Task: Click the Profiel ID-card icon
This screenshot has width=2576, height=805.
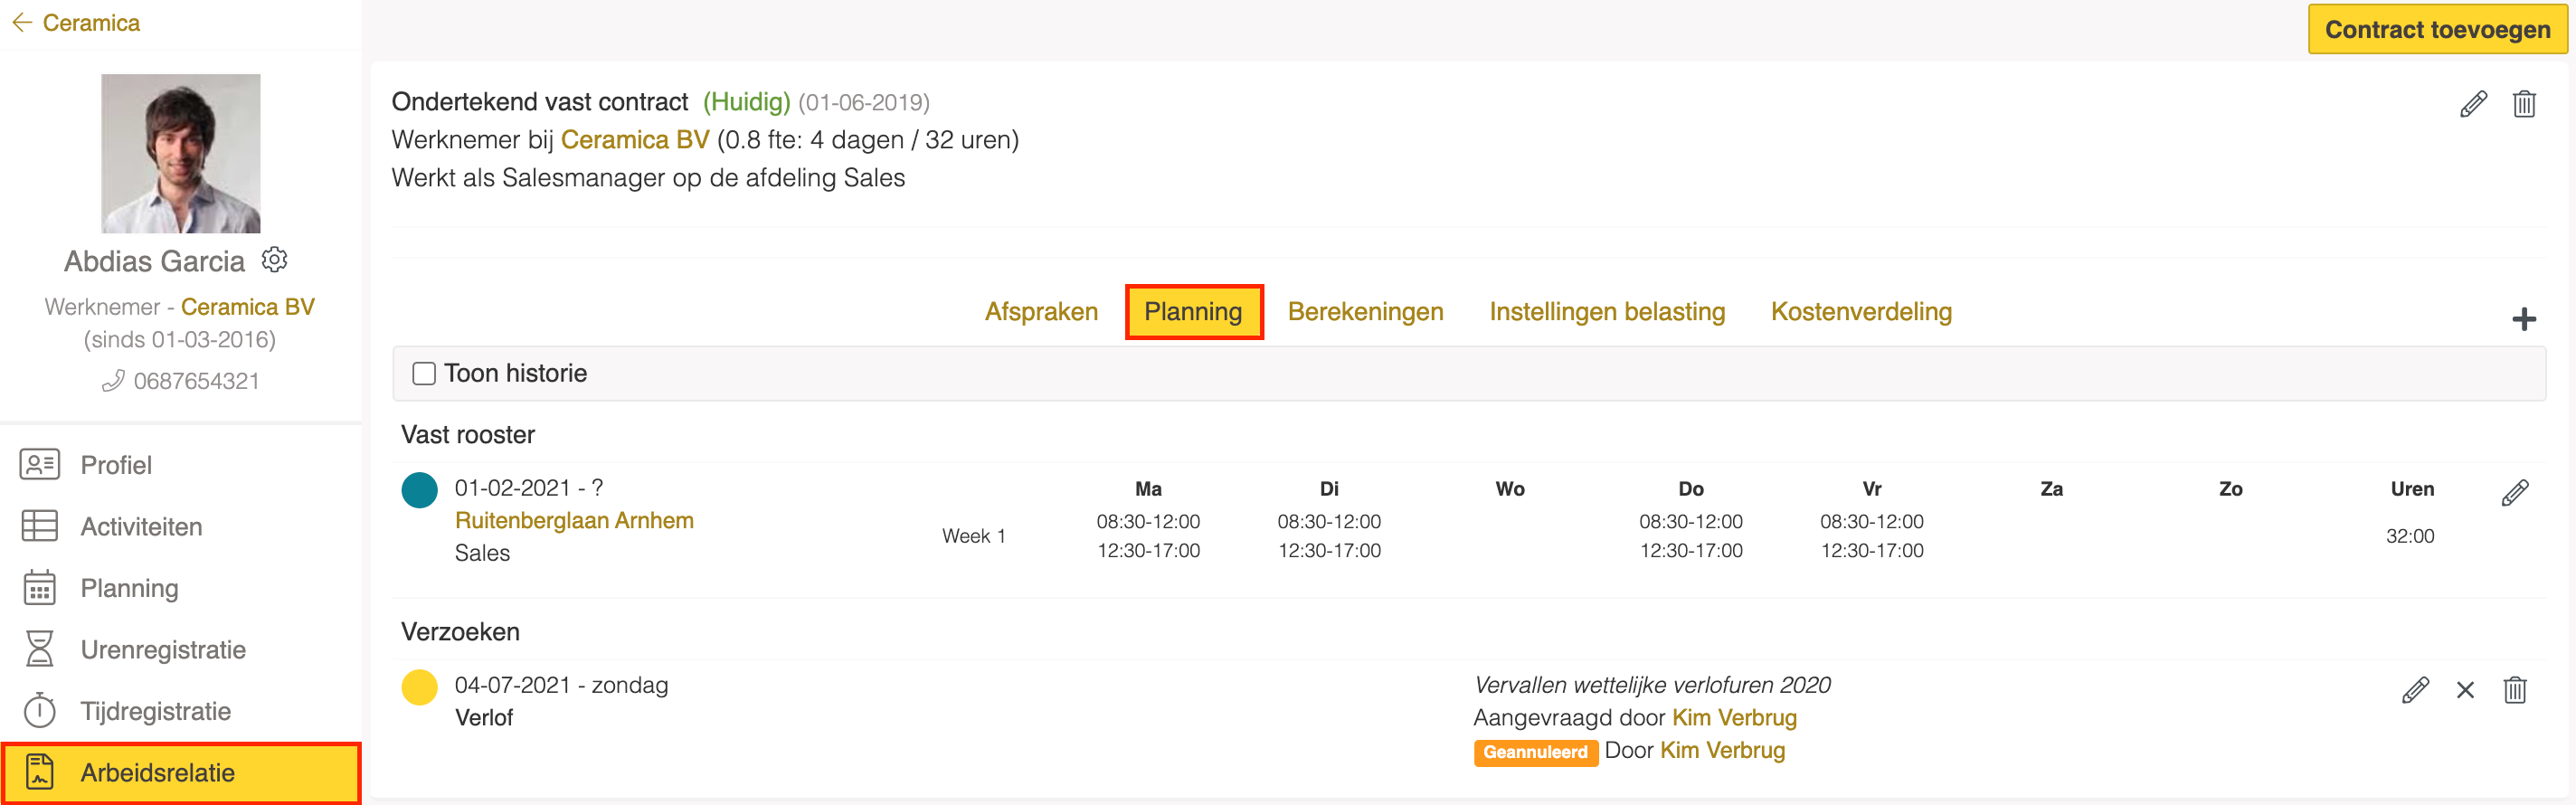Action: tap(40, 465)
